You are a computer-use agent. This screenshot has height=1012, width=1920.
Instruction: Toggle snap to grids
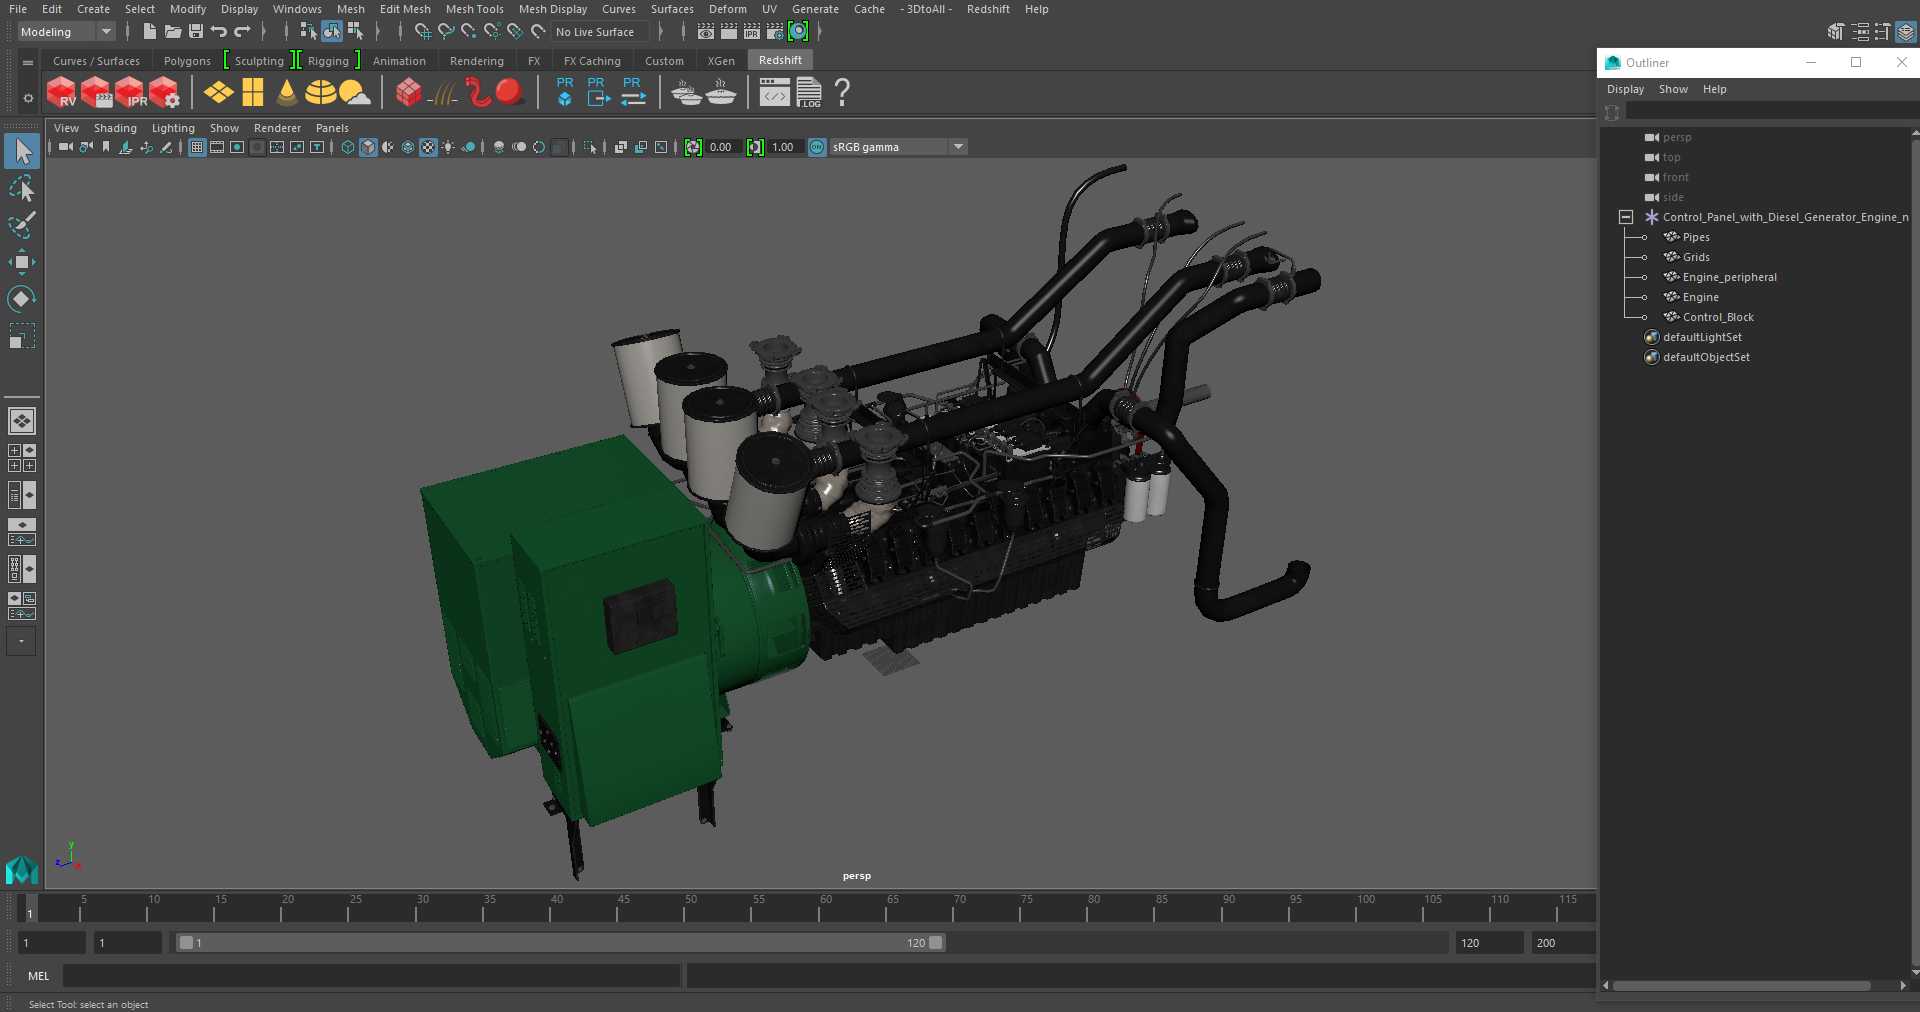tap(423, 32)
